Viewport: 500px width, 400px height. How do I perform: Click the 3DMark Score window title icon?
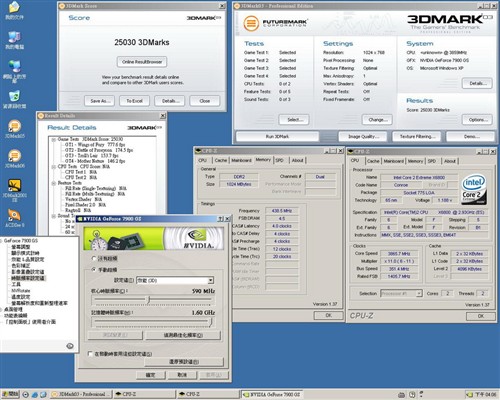[62, 6]
